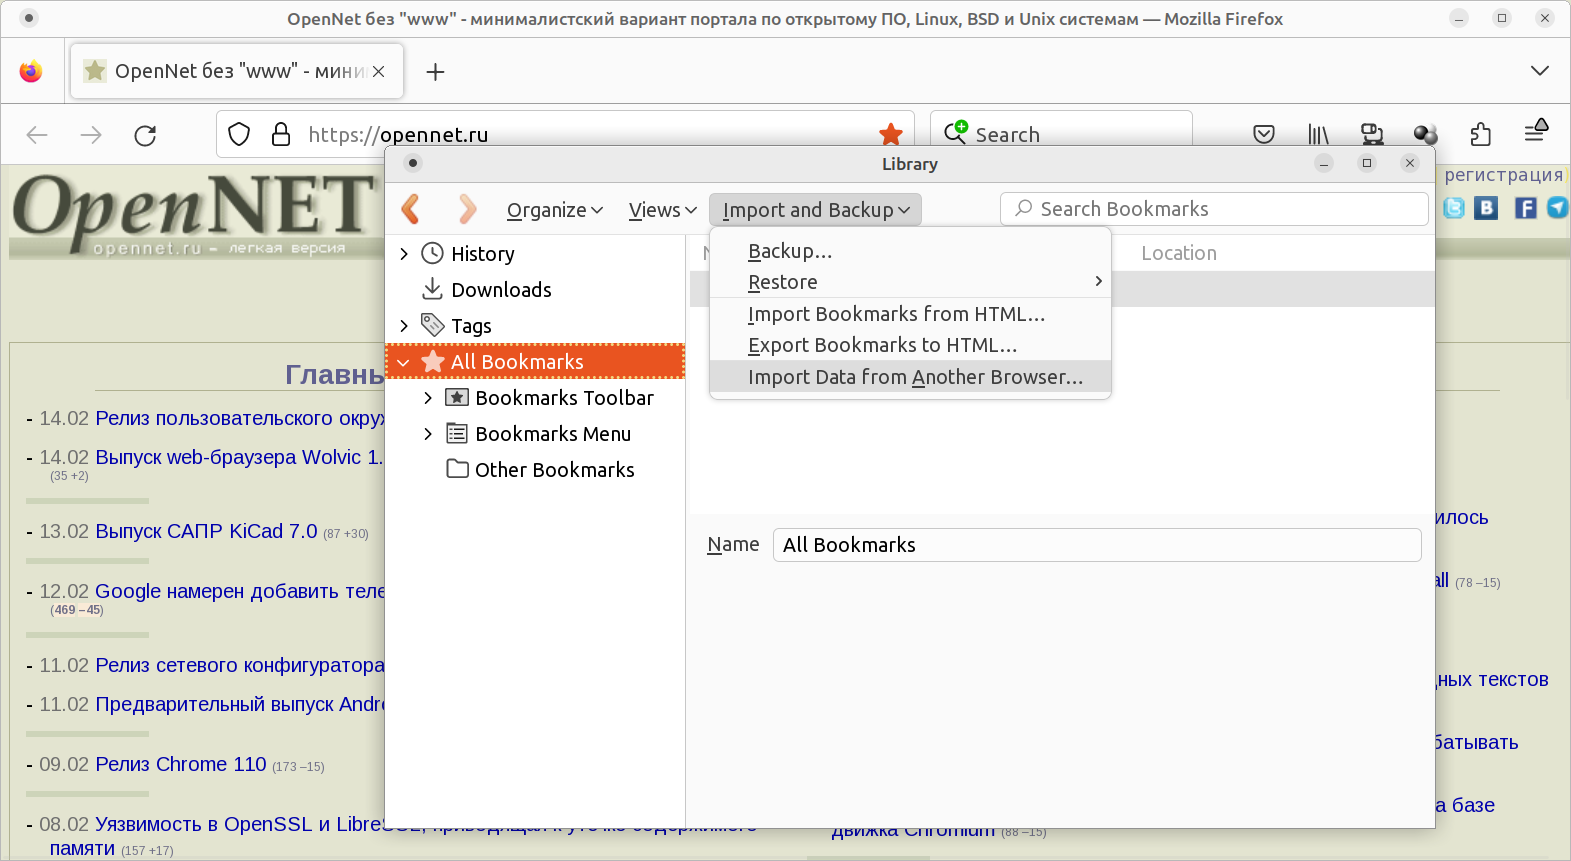
Task: Select the Bookmarks Toolbar folder
Action: [x=564, y=398]
